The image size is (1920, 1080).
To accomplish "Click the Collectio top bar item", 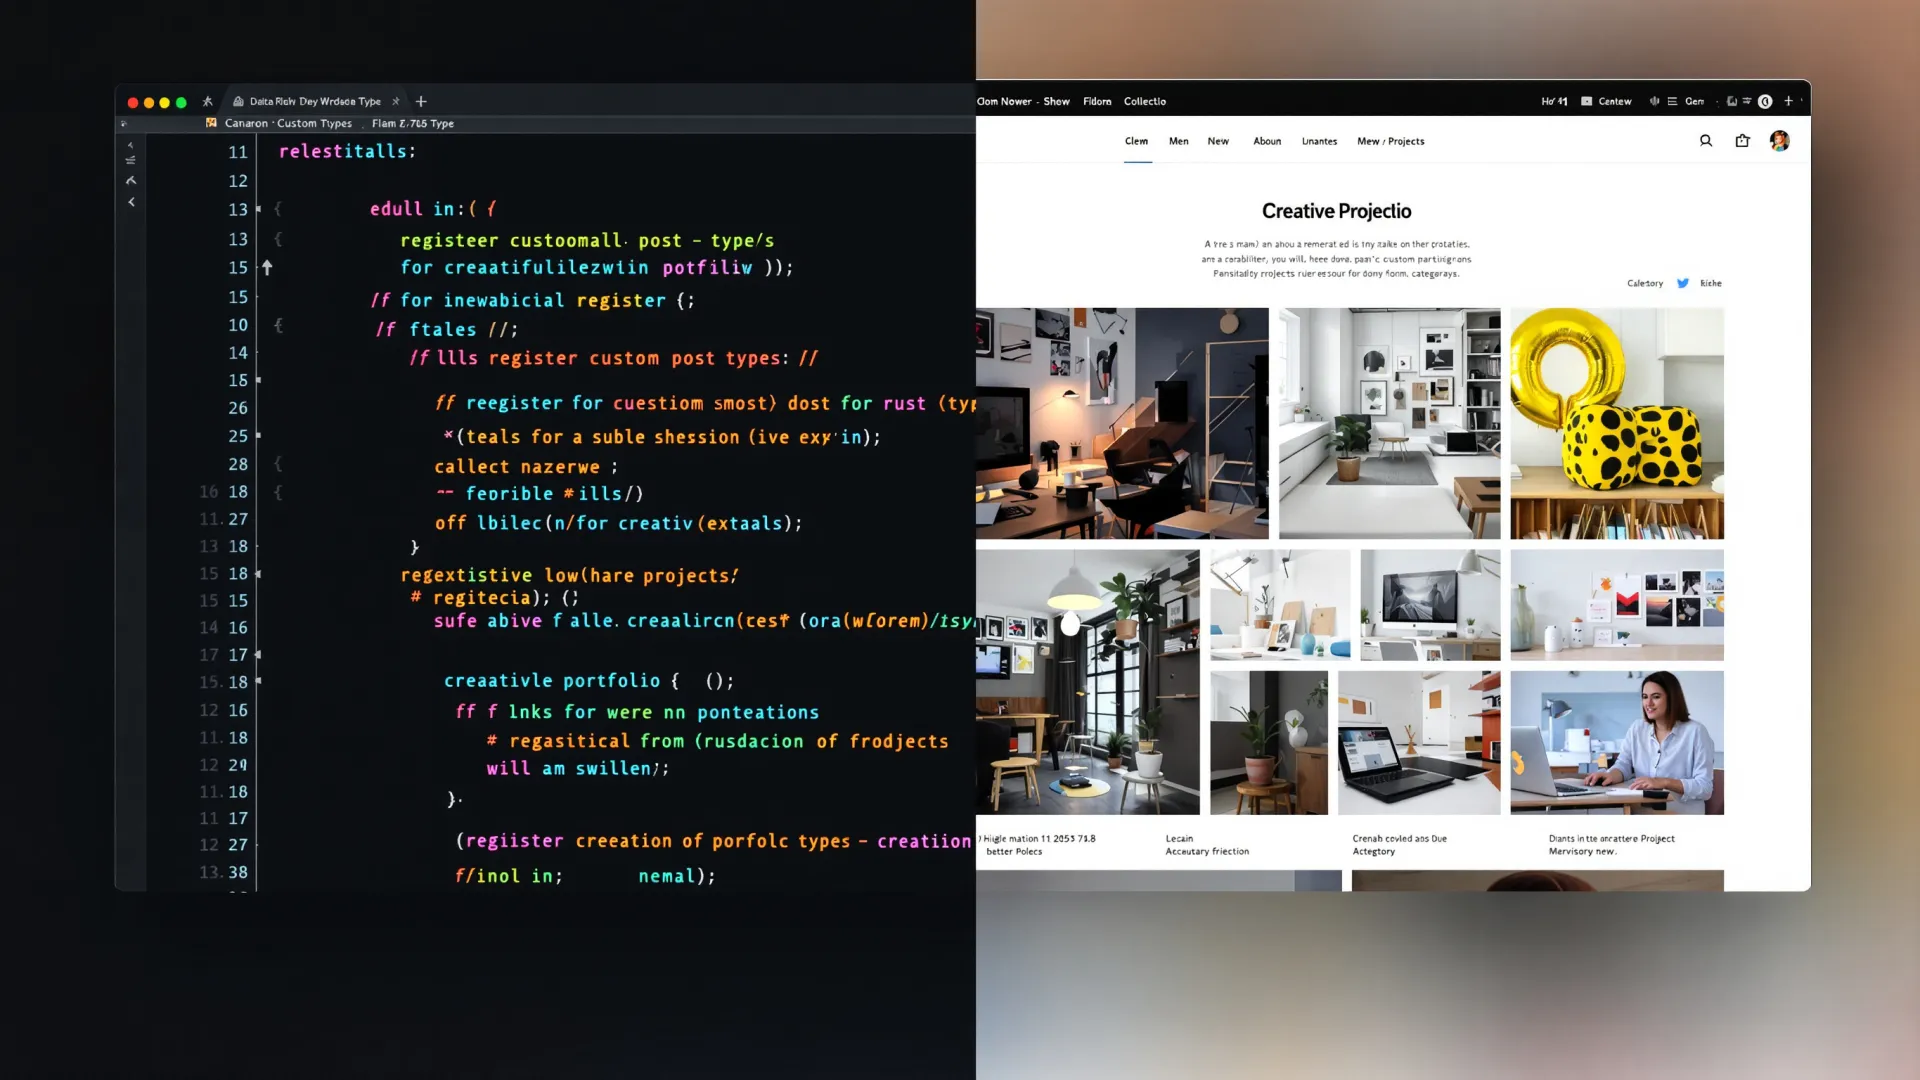I will (1144, 101).
